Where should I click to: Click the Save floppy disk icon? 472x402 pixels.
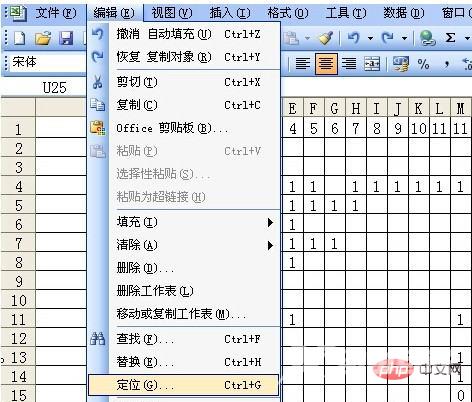(66, 38)
